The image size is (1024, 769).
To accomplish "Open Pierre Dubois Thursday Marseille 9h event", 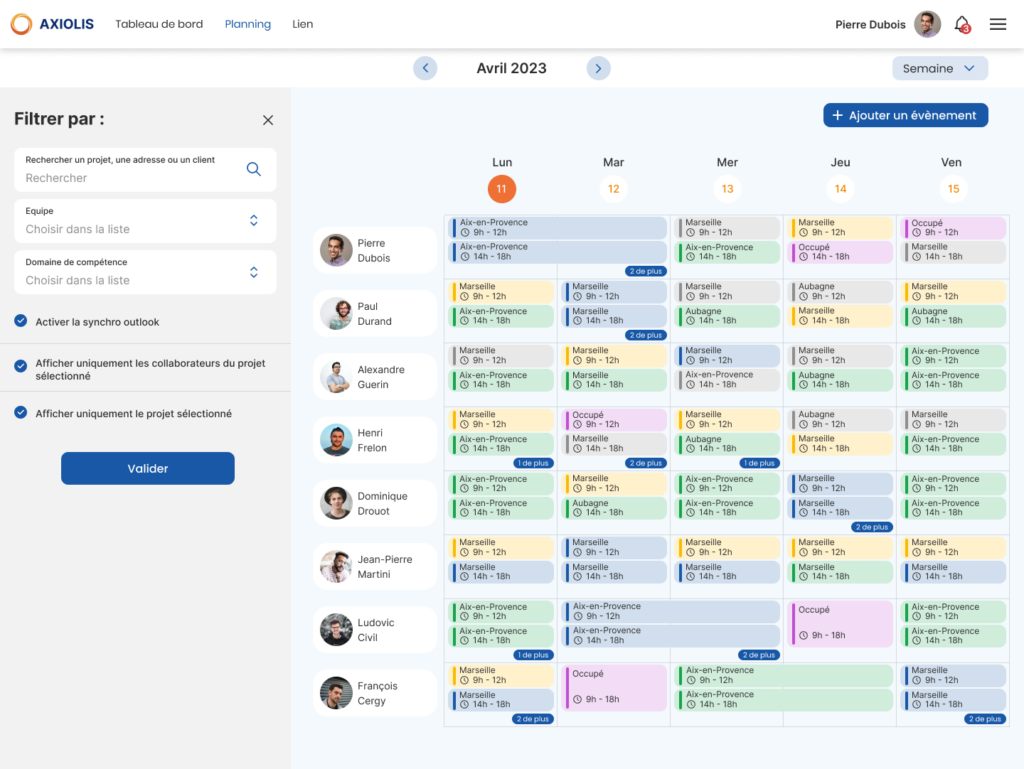I will tap(840, 227).
